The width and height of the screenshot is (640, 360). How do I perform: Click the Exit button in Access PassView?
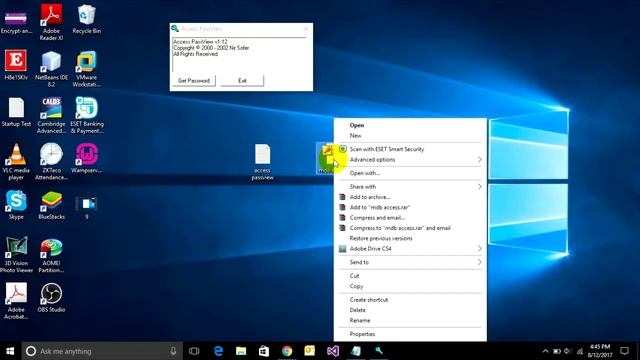(x=242, y=81)
